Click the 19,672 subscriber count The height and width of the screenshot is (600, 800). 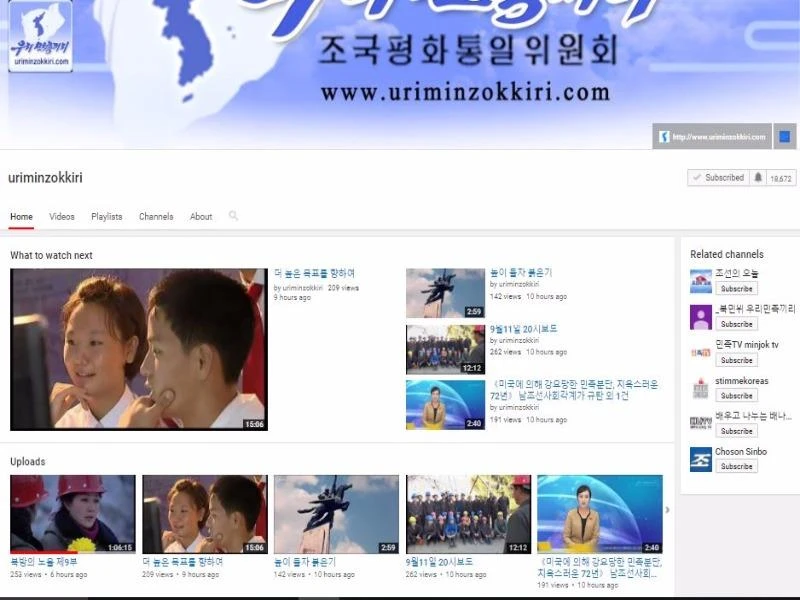[x=781, y=178]
